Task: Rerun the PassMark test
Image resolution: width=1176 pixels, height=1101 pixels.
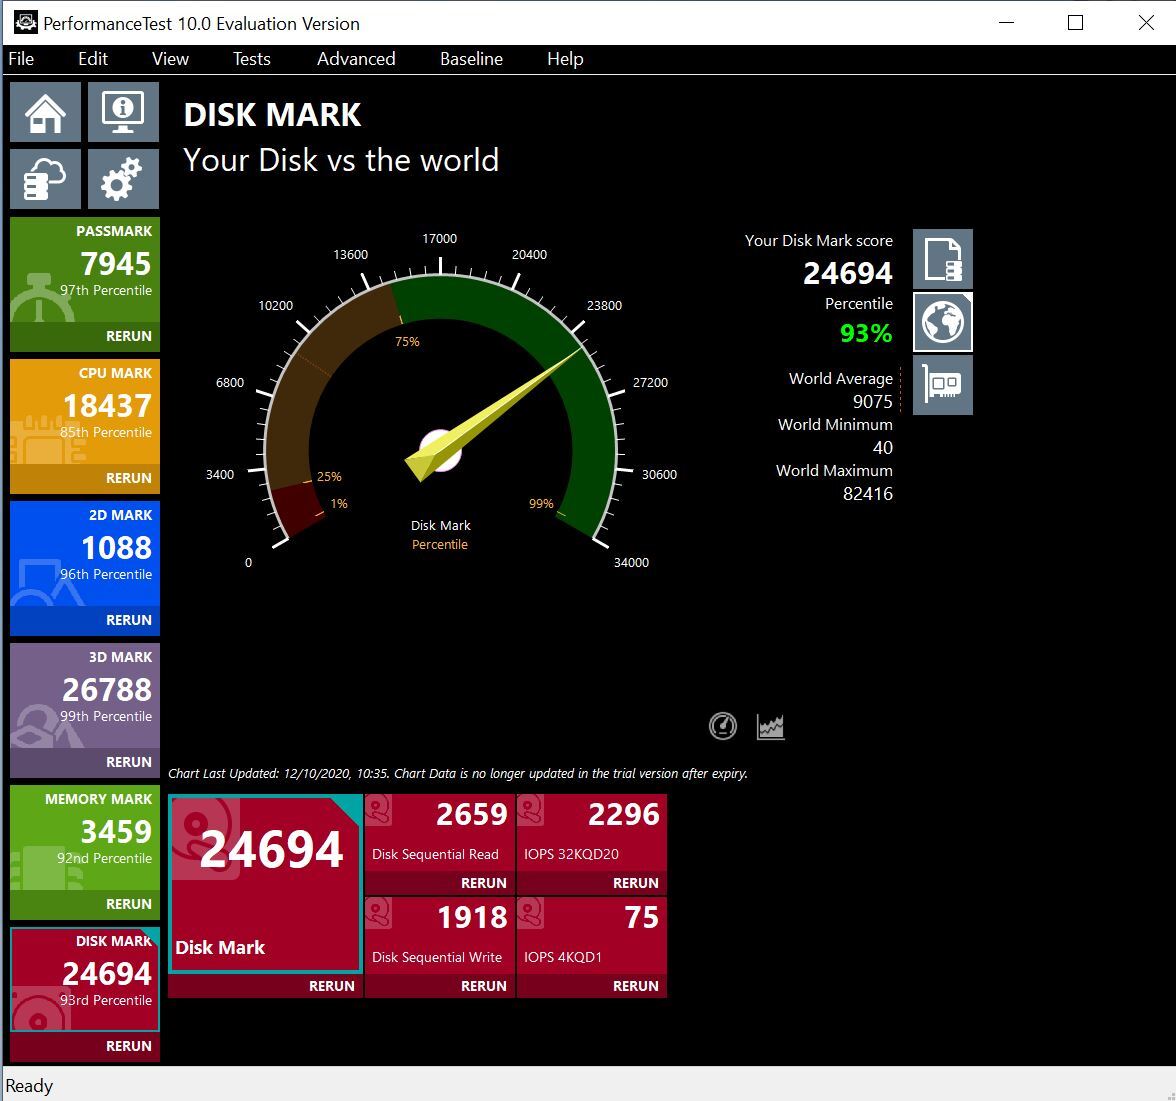Action: tap(128, 336)
